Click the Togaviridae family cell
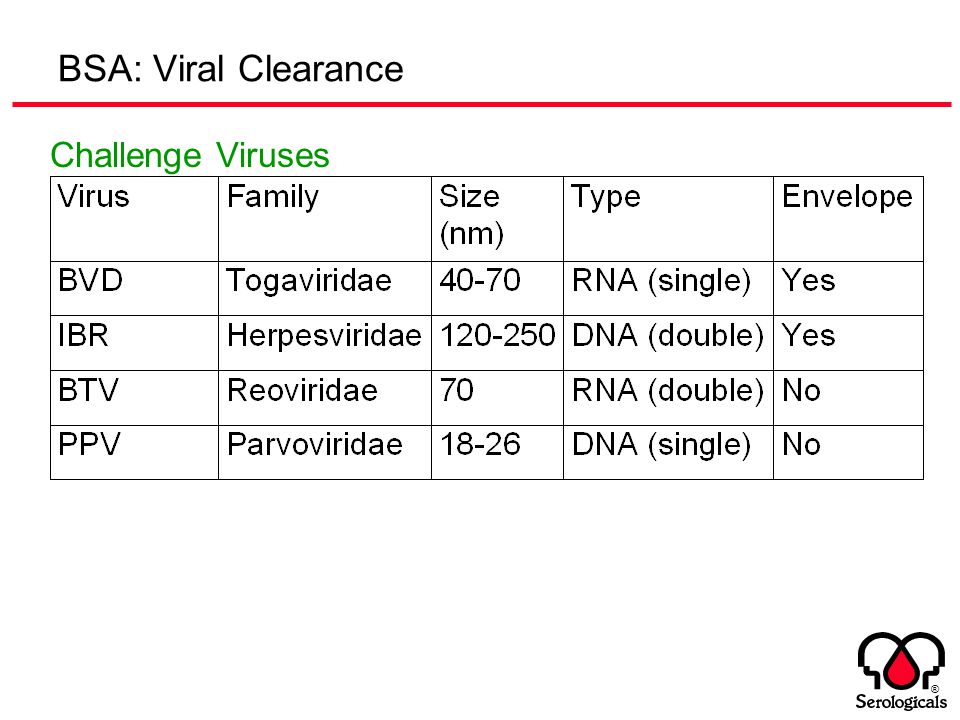This screenshot has height=720, width=960. [325, 288]
